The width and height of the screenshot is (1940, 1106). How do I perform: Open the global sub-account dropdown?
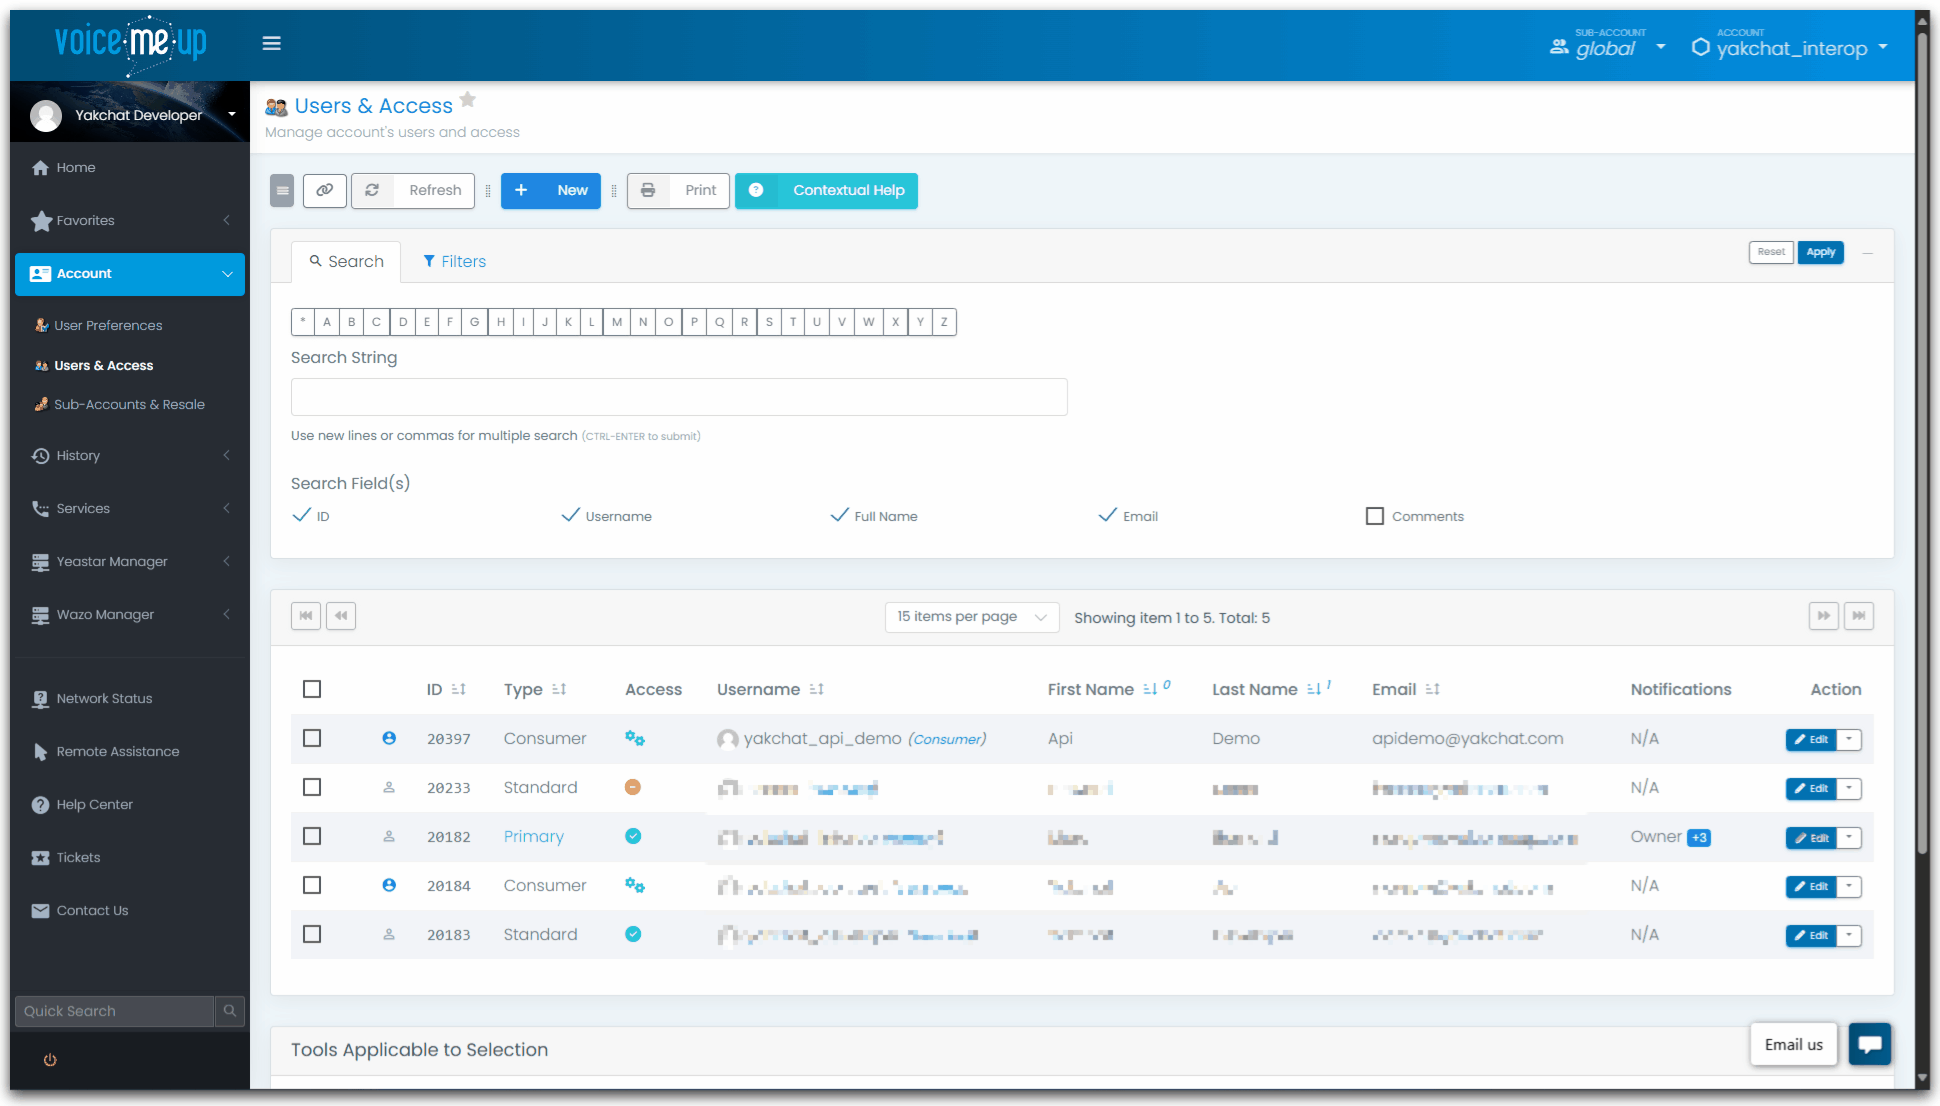tap(1608, 44)
